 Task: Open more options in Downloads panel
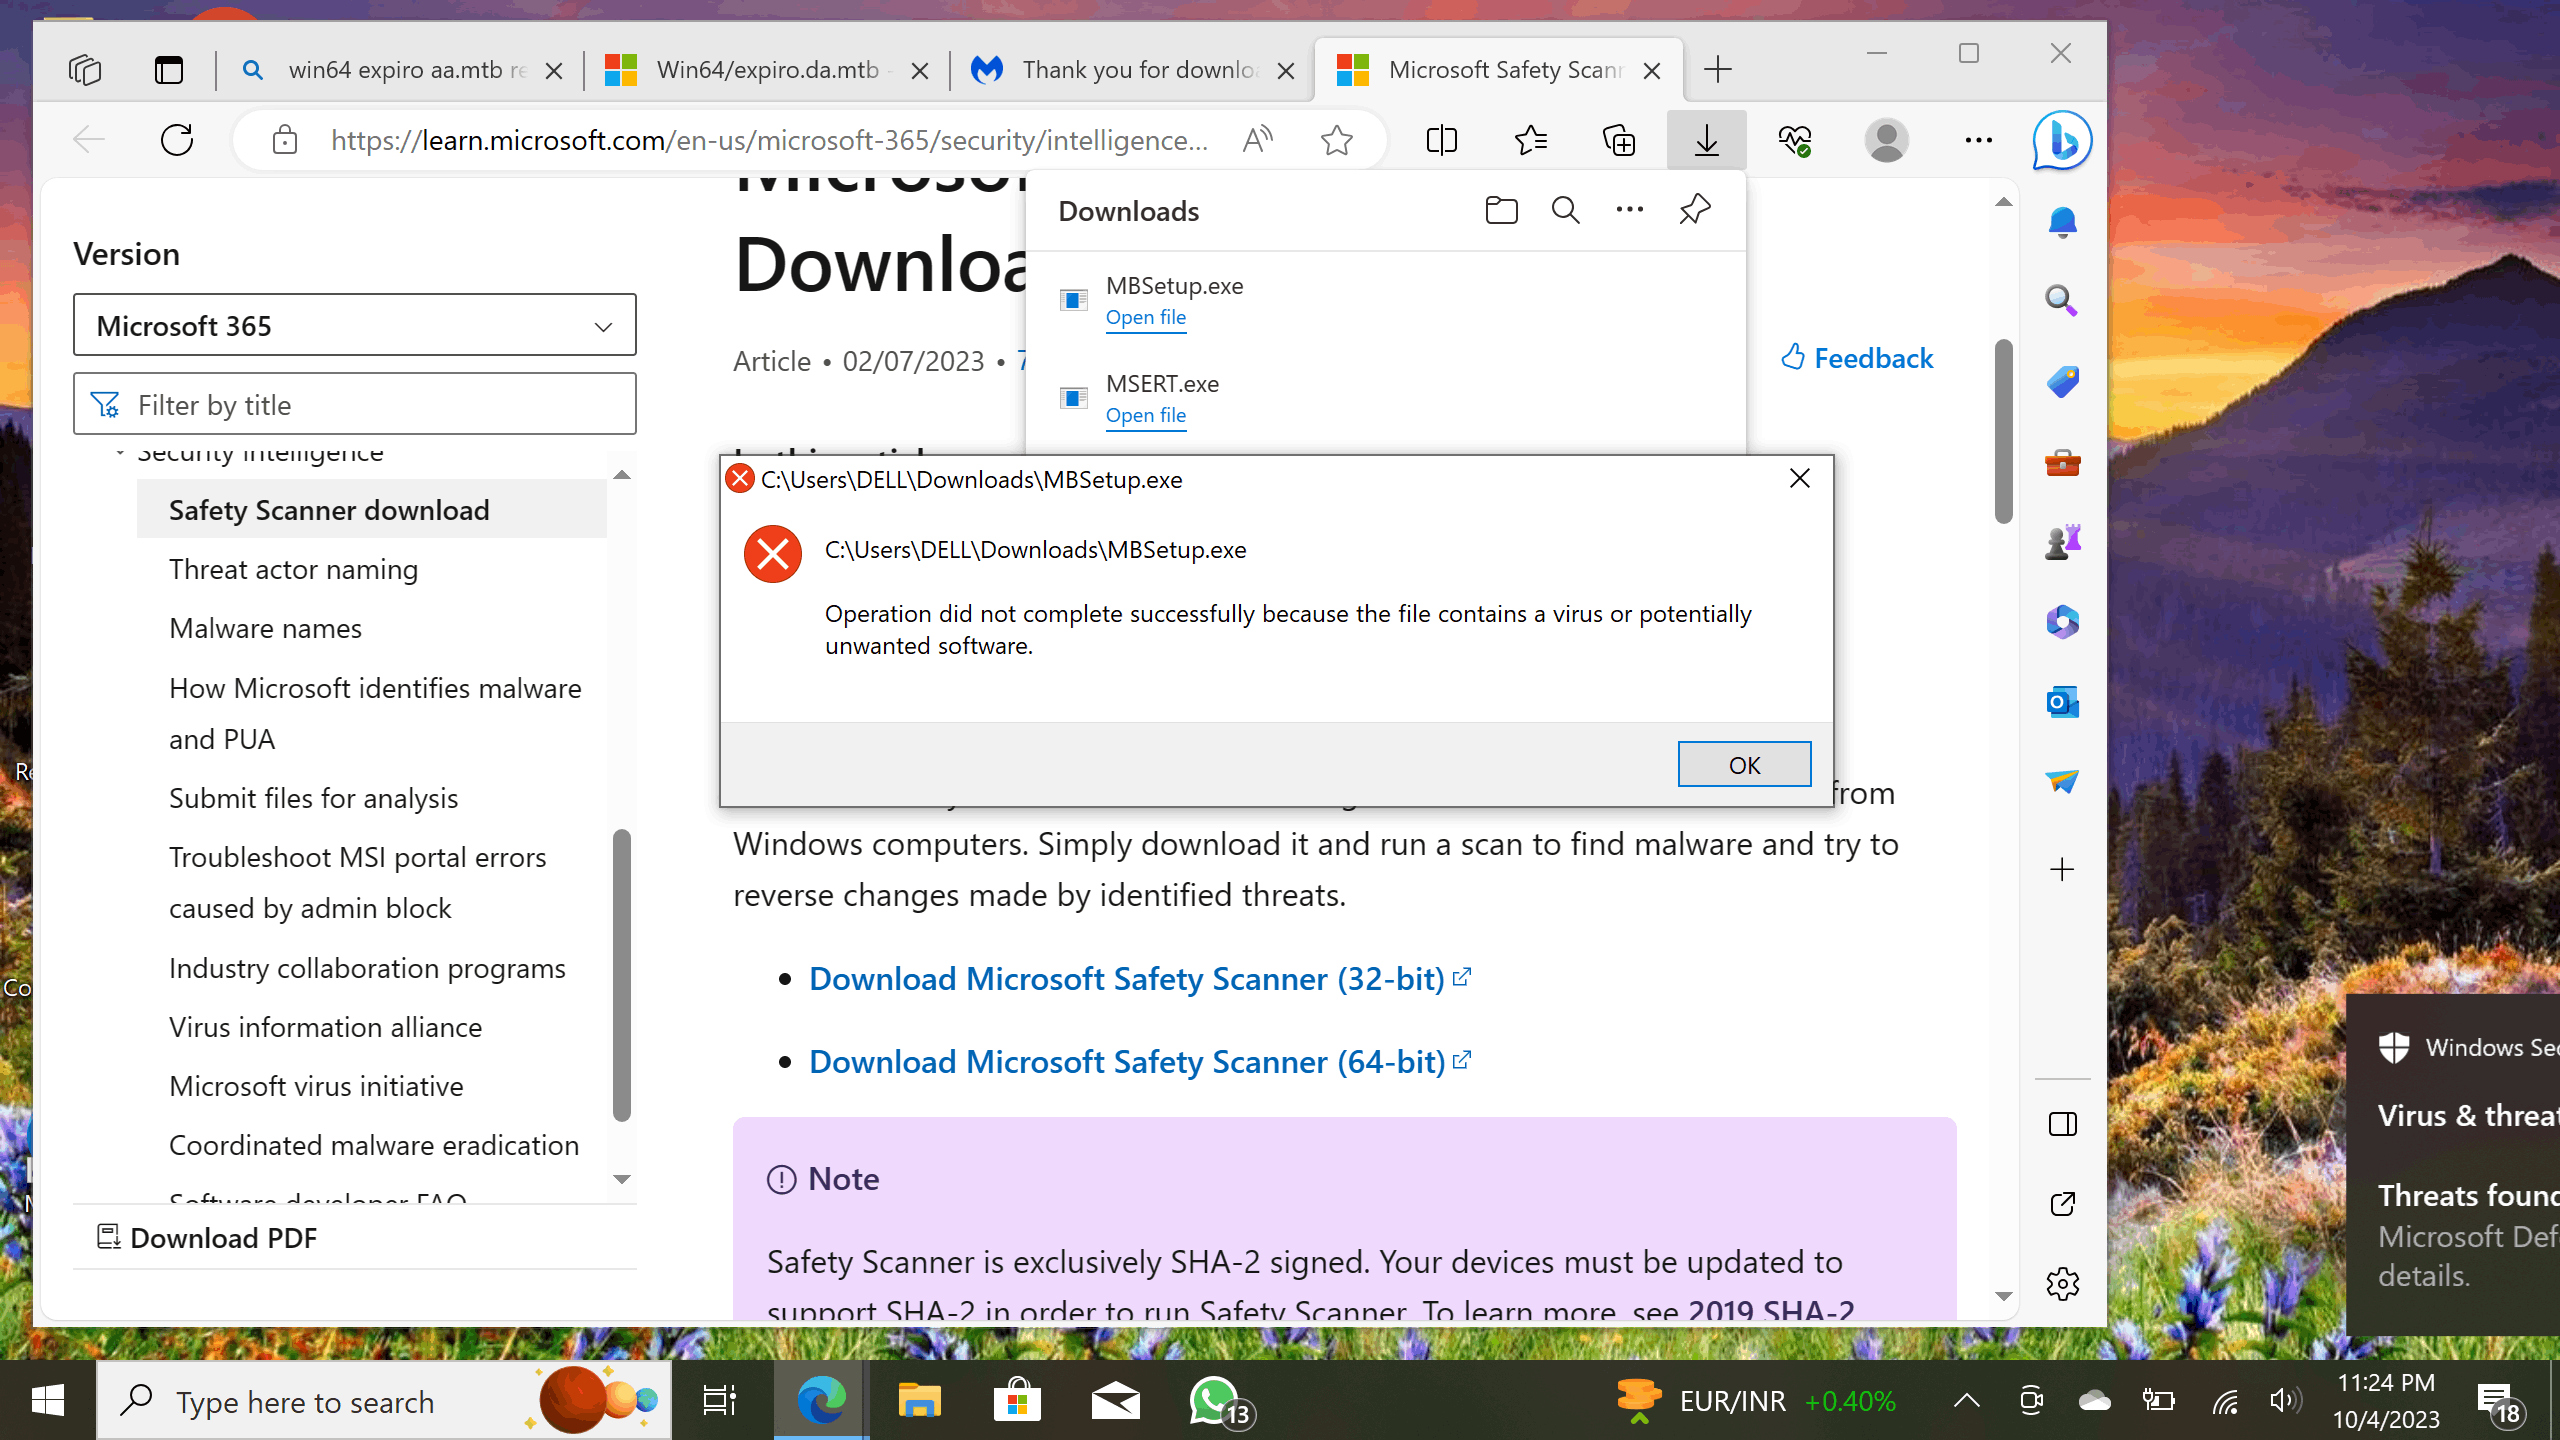(1630, 210)
